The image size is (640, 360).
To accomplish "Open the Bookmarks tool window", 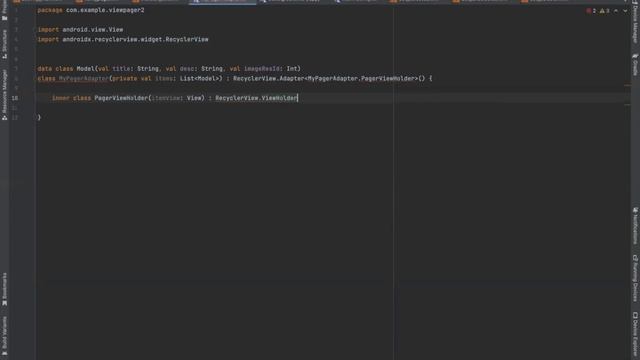I will [4, 289].
